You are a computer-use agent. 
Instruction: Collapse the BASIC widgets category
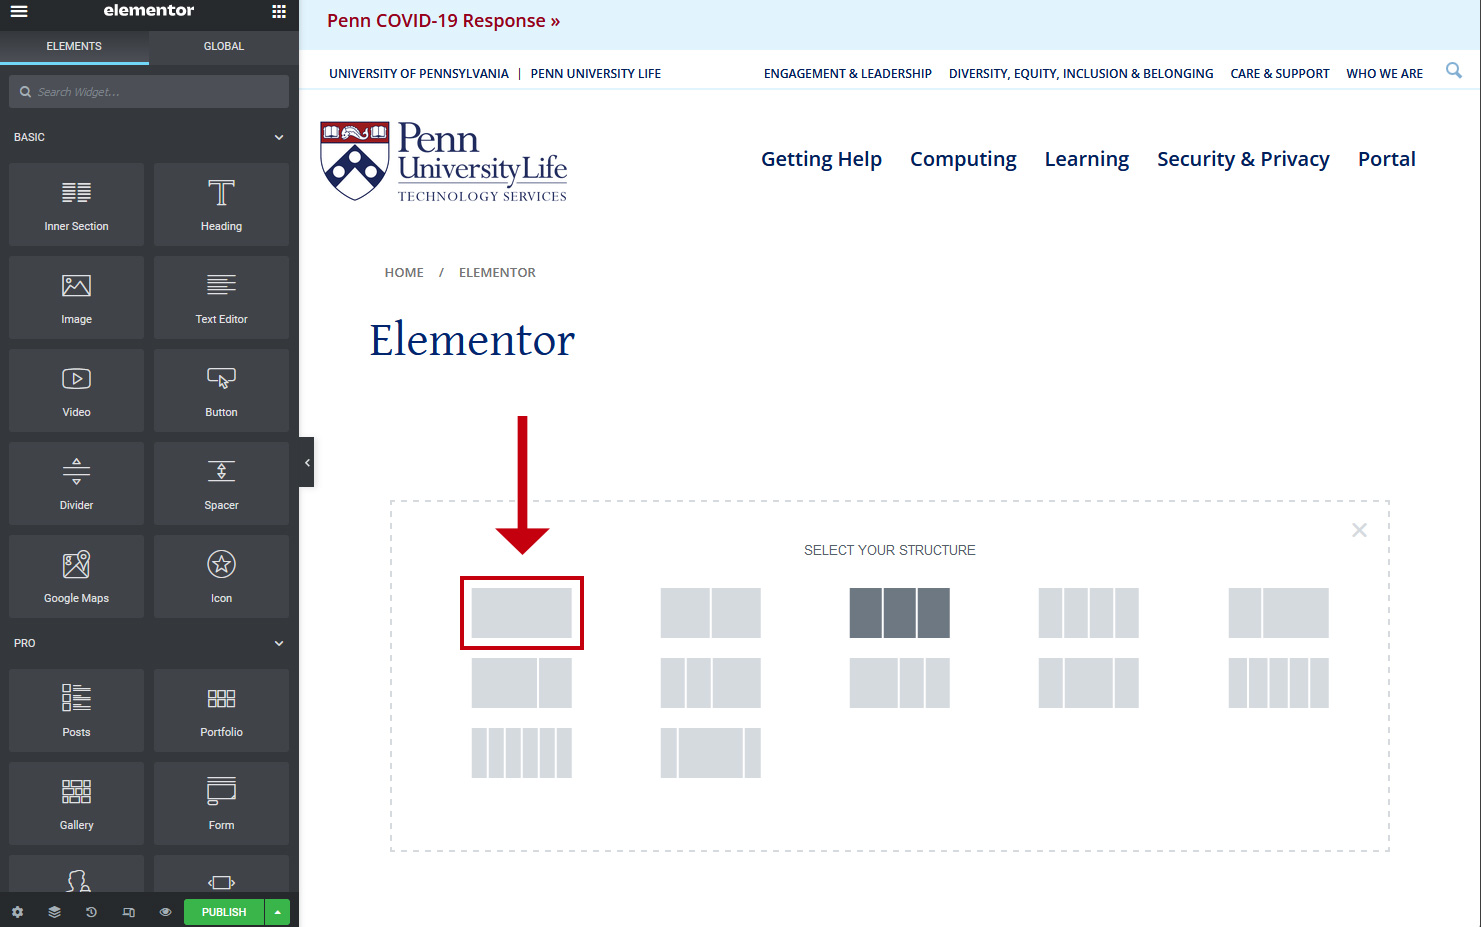[279, 137]
